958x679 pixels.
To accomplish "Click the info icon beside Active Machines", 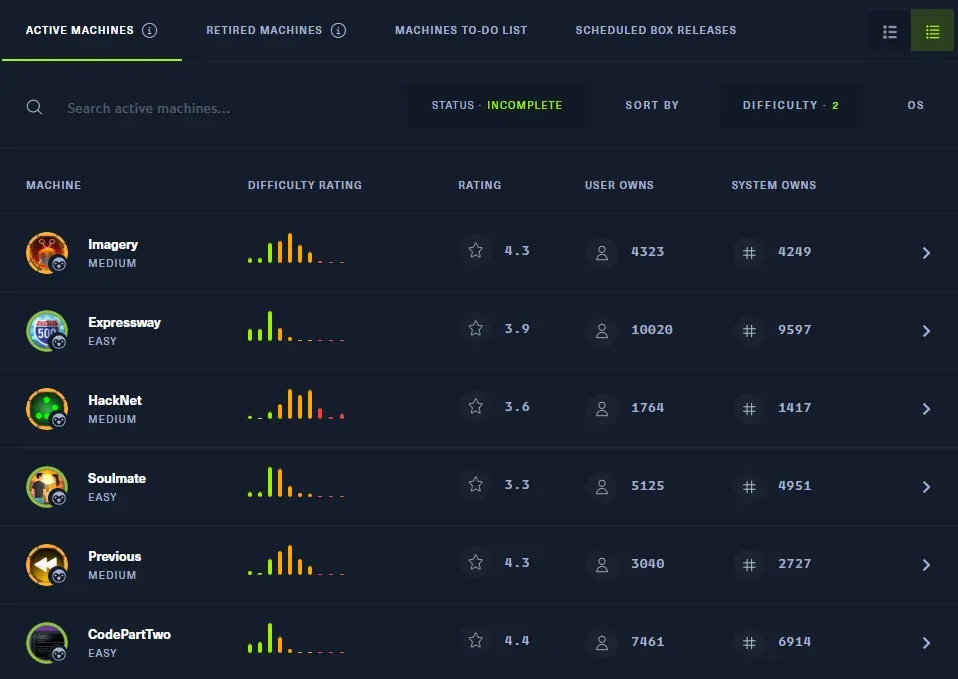I will point(150,30).
